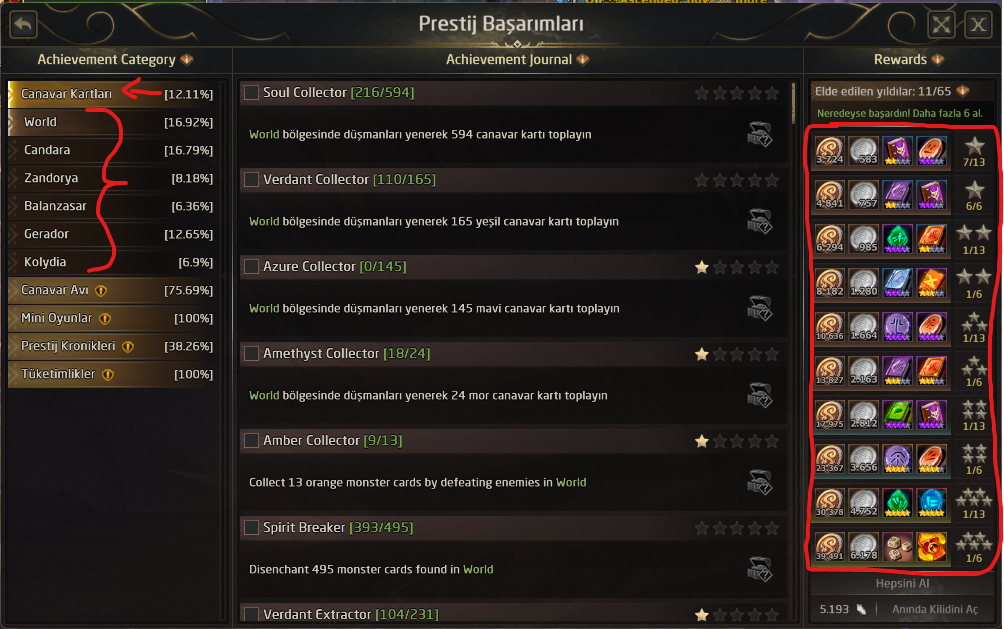The height and width of the screenshot is (629, 1004).
Task: Click the Amber Collector chest icon
Action: [759, 482]
